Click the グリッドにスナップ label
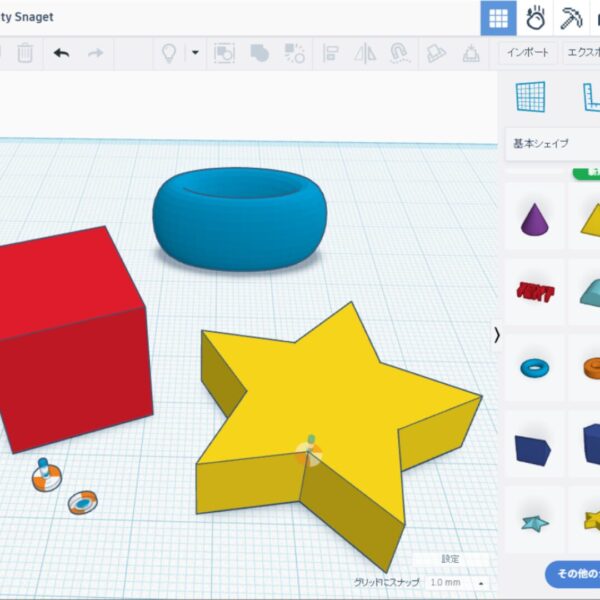 click(386, 582)
